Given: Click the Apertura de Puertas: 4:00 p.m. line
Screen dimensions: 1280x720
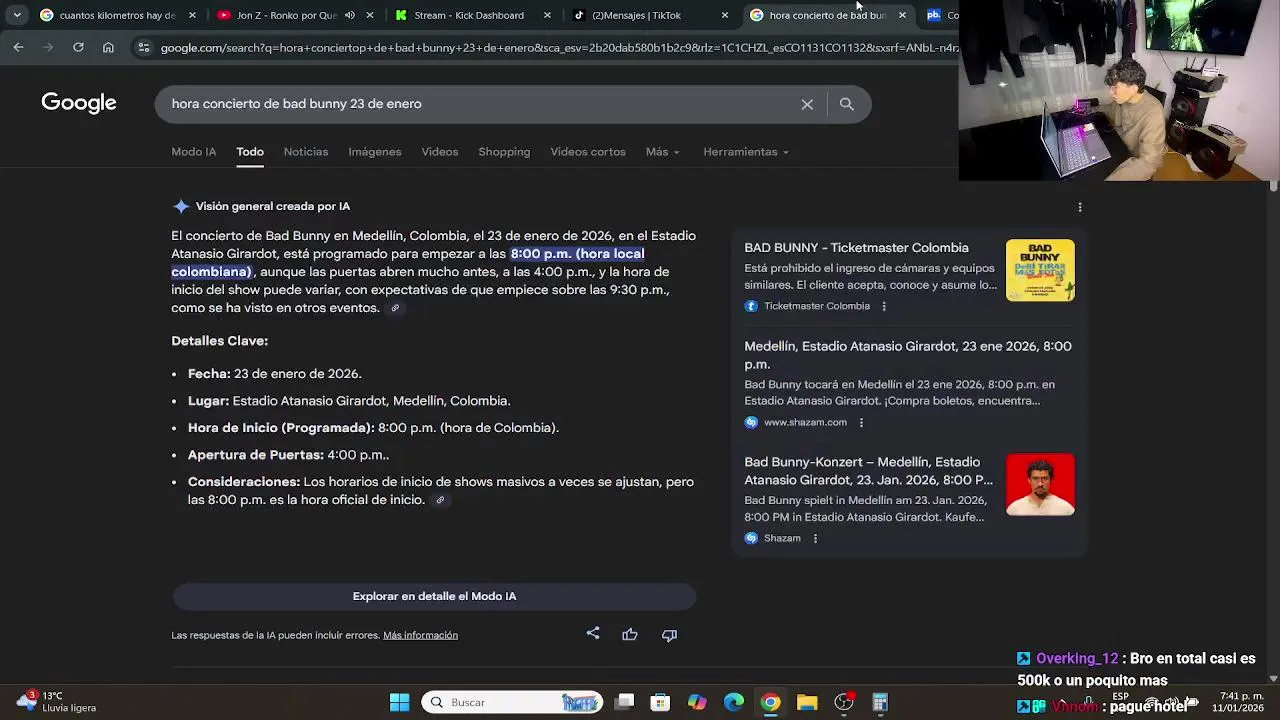Looking at the screenshot, I should point(288,455).
